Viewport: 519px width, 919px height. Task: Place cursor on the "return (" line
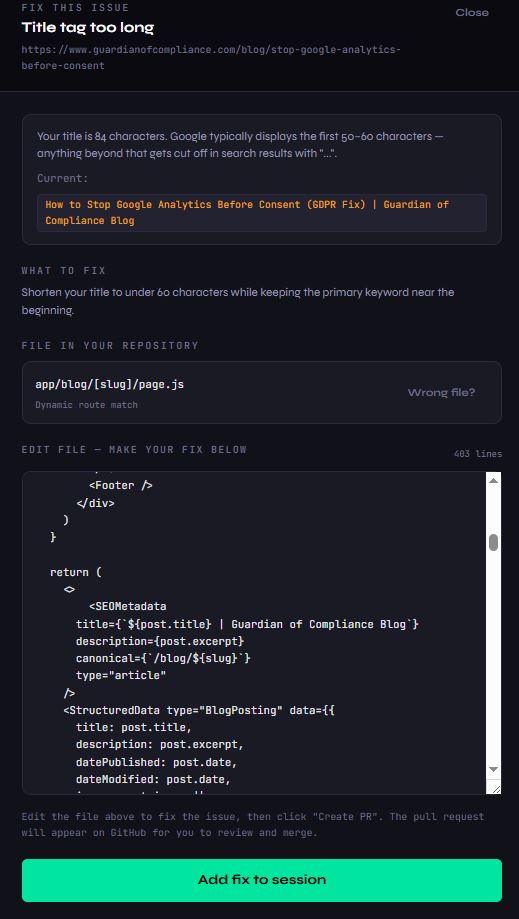click(76, 572)
